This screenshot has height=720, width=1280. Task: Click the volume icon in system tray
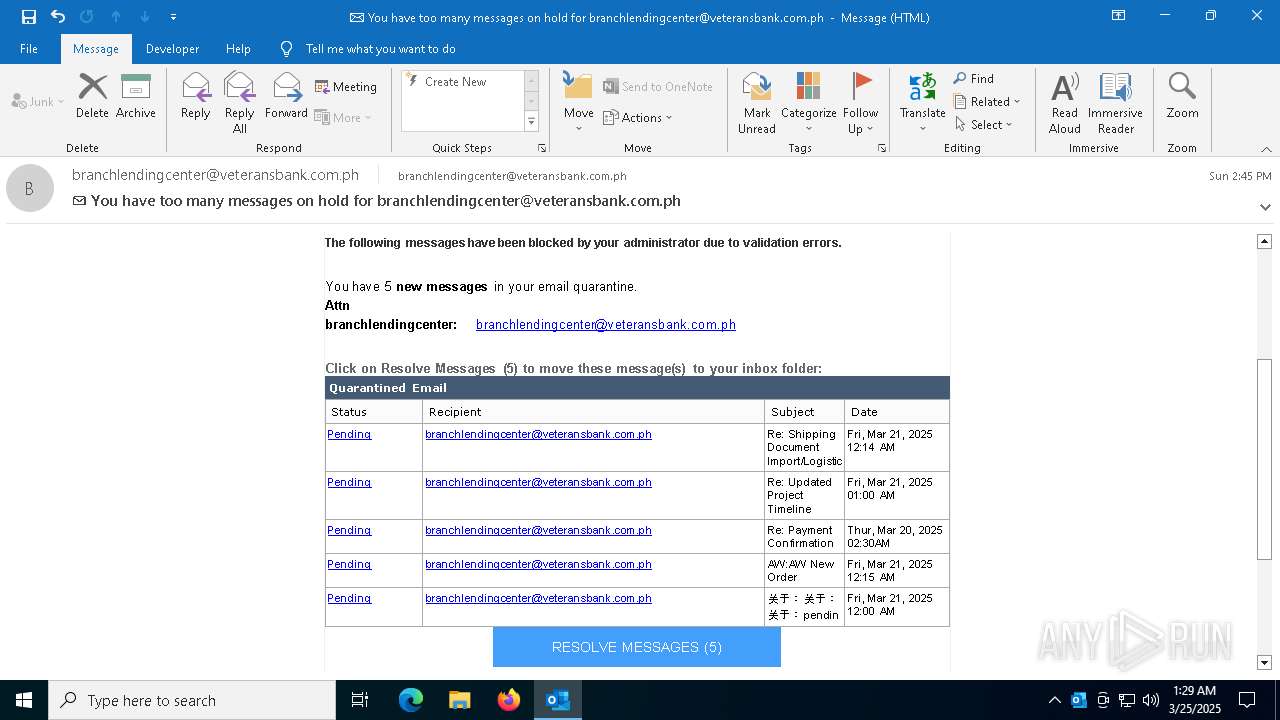(x=1151, y=700)
